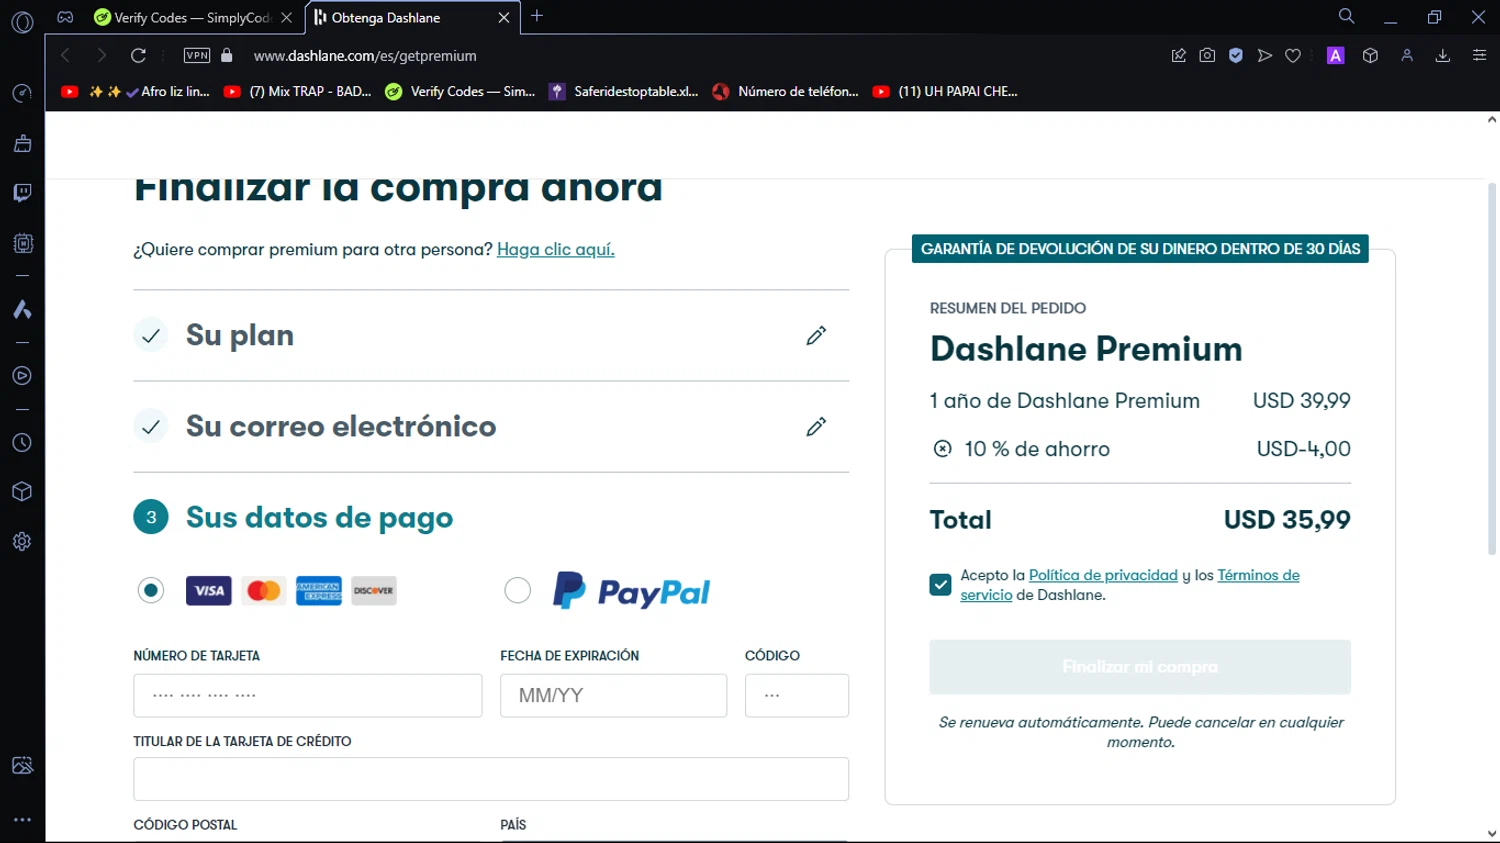Click the workspaces gamepad icon by tabs
The width and height of the screenshot is (1500, 843).
tap(65, 17)
